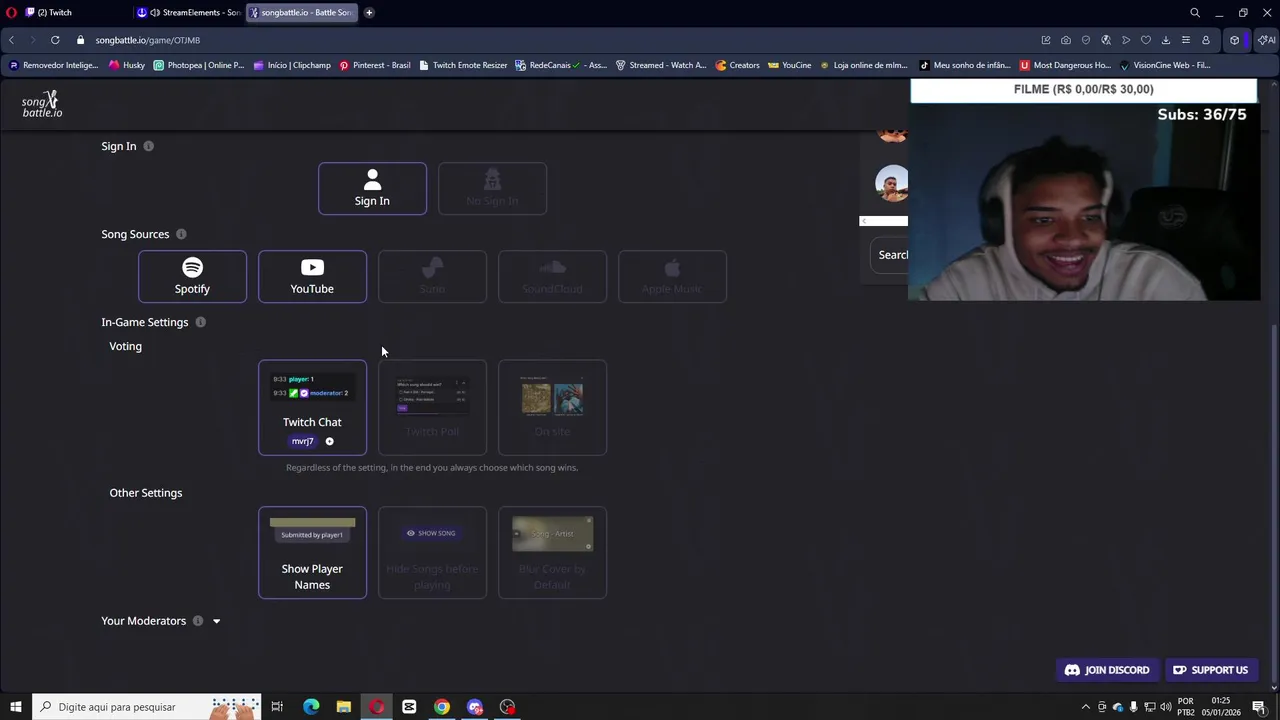Image resolution: width=1280 pixels, height=720 pixels.
Task: Go back to the previous page
Action: (11, 40)
